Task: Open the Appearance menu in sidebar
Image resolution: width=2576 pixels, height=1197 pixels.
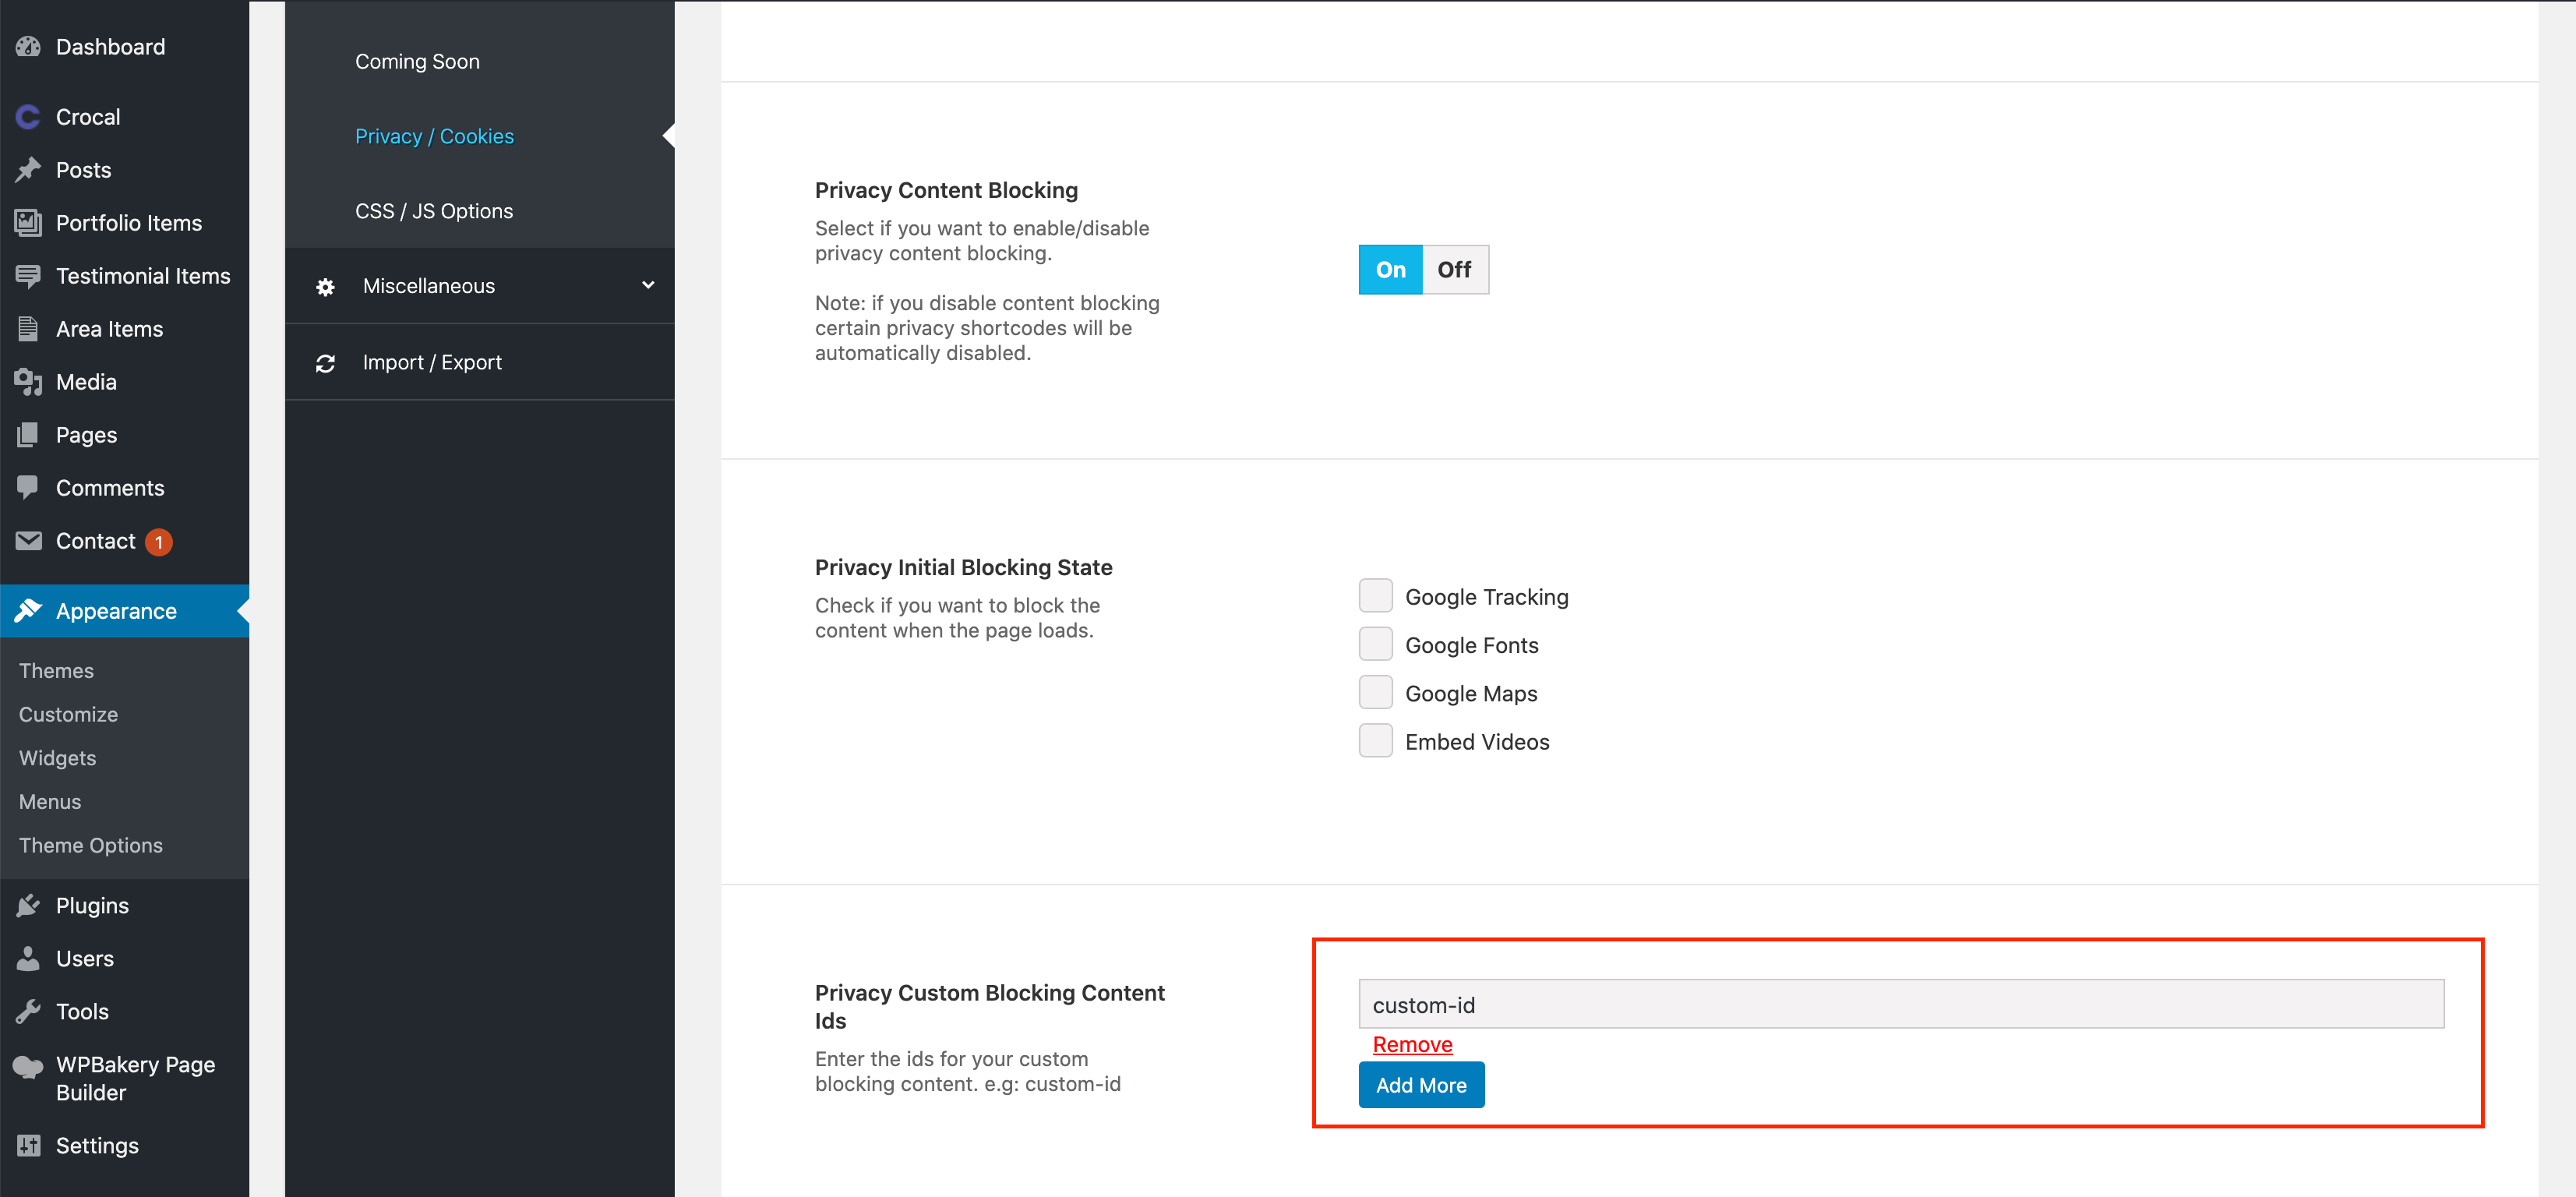Action: (x=116, y=611)
